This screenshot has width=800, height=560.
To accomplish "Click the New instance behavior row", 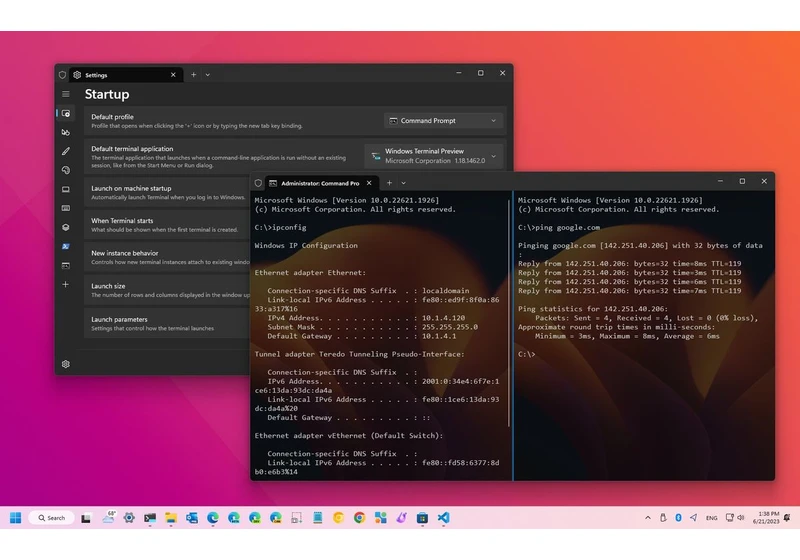I will click(x=167, y=257).
